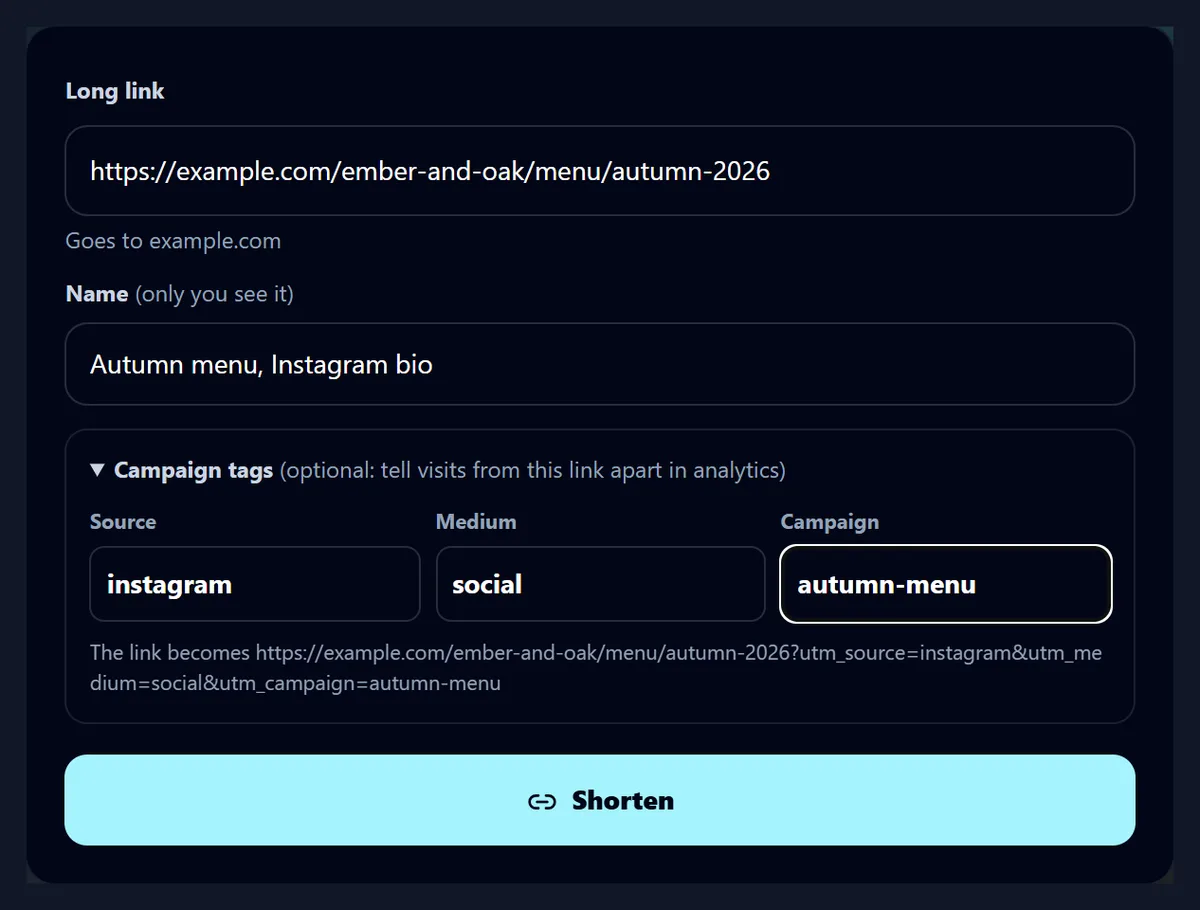Click the chain link icon on Shorten
The width and height of the screenshot is (1200, 910).
tap(542, 801)
